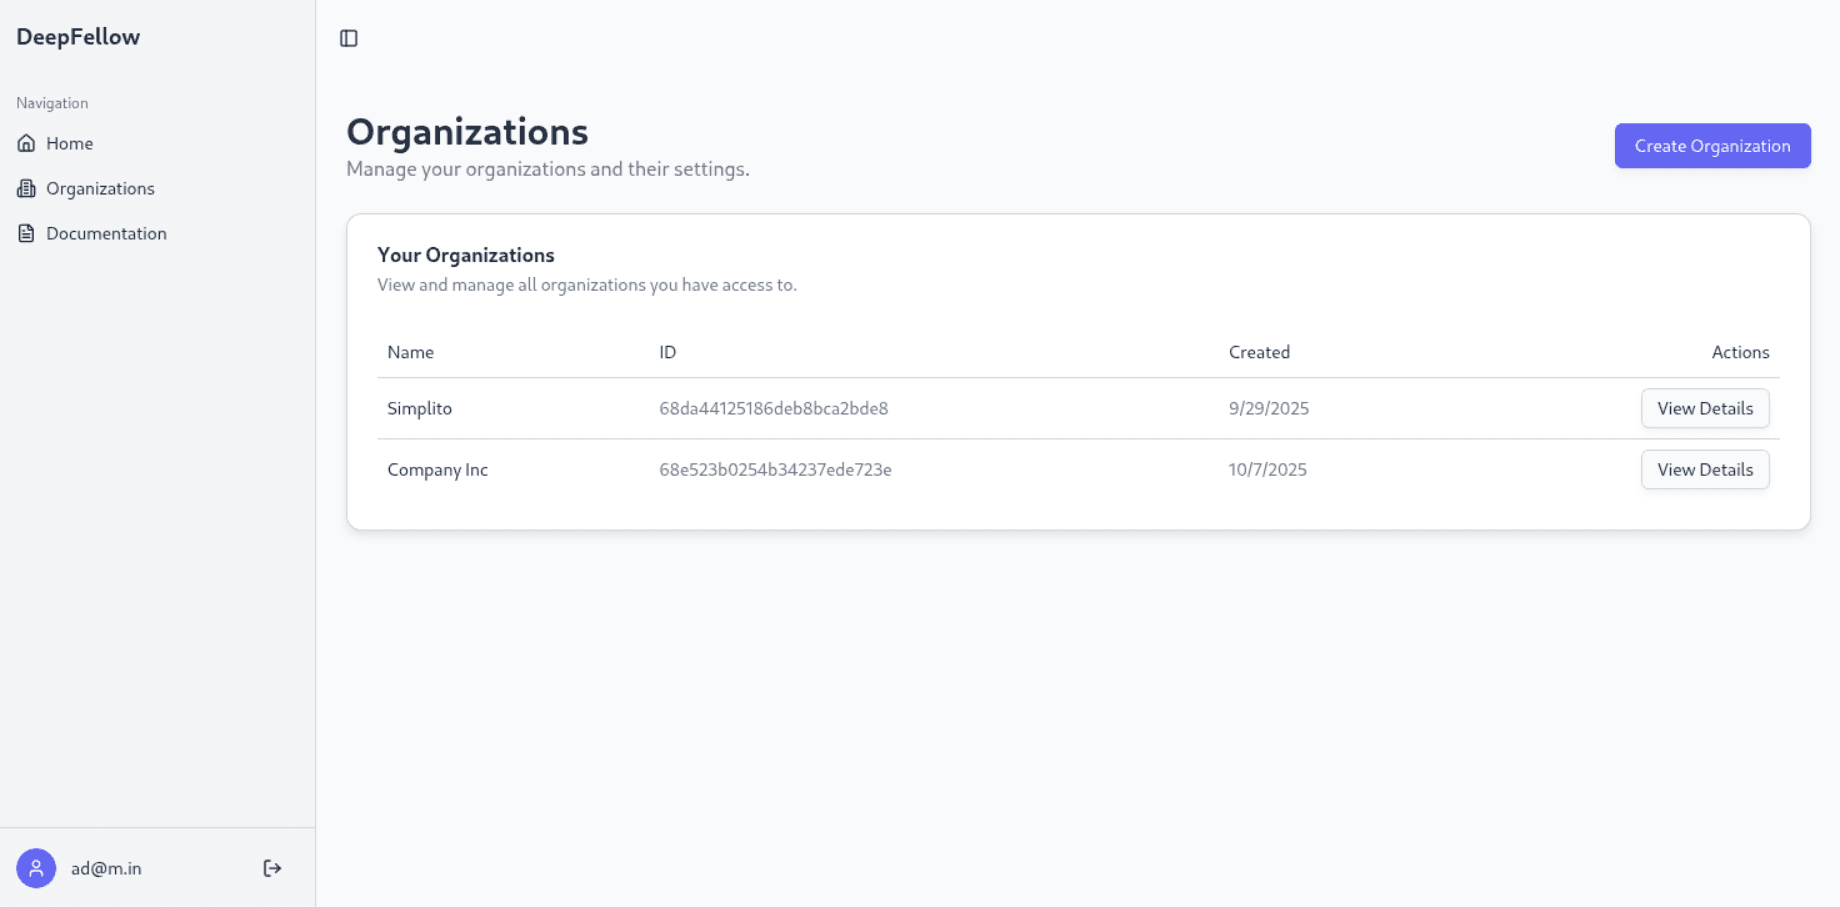Image resolution: width=1840 pixels, height=907 pixels.
Task: Click the Created column header
Action: [x=1259, y=352]
